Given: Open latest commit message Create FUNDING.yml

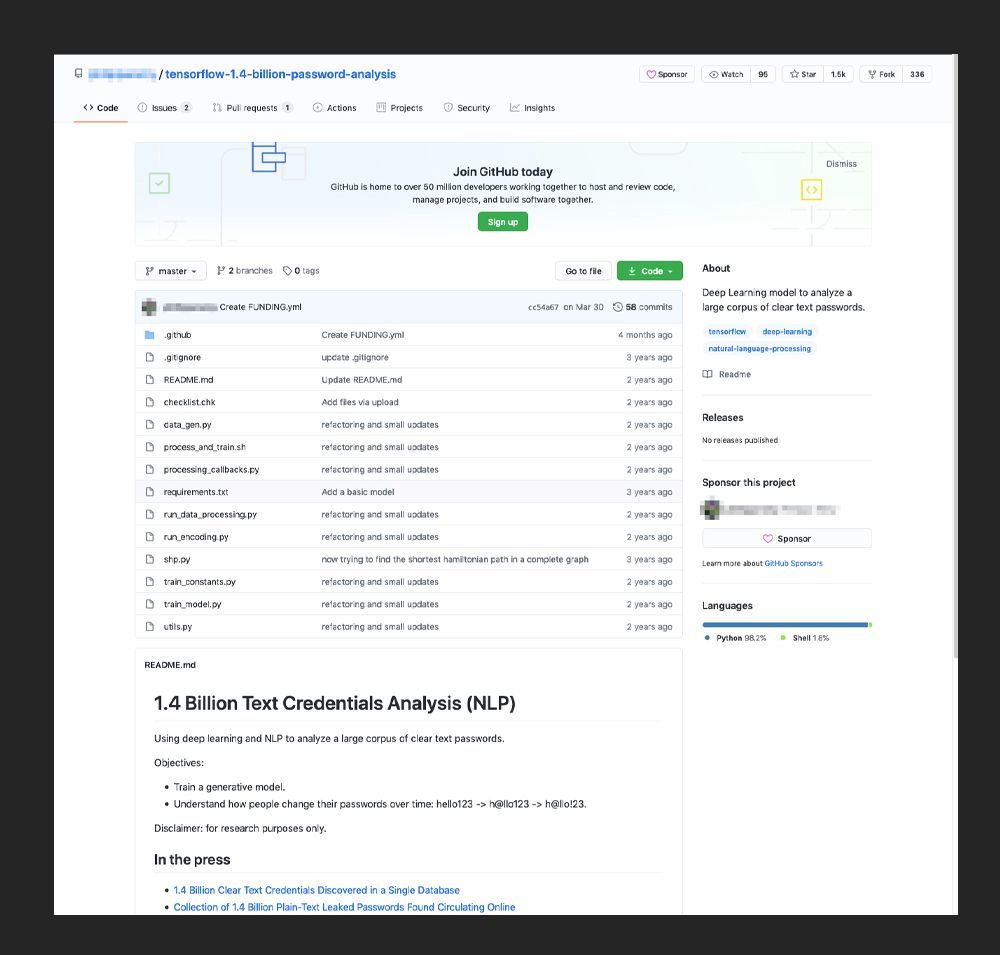Looking at the screenshot, I should coord(260,307).
